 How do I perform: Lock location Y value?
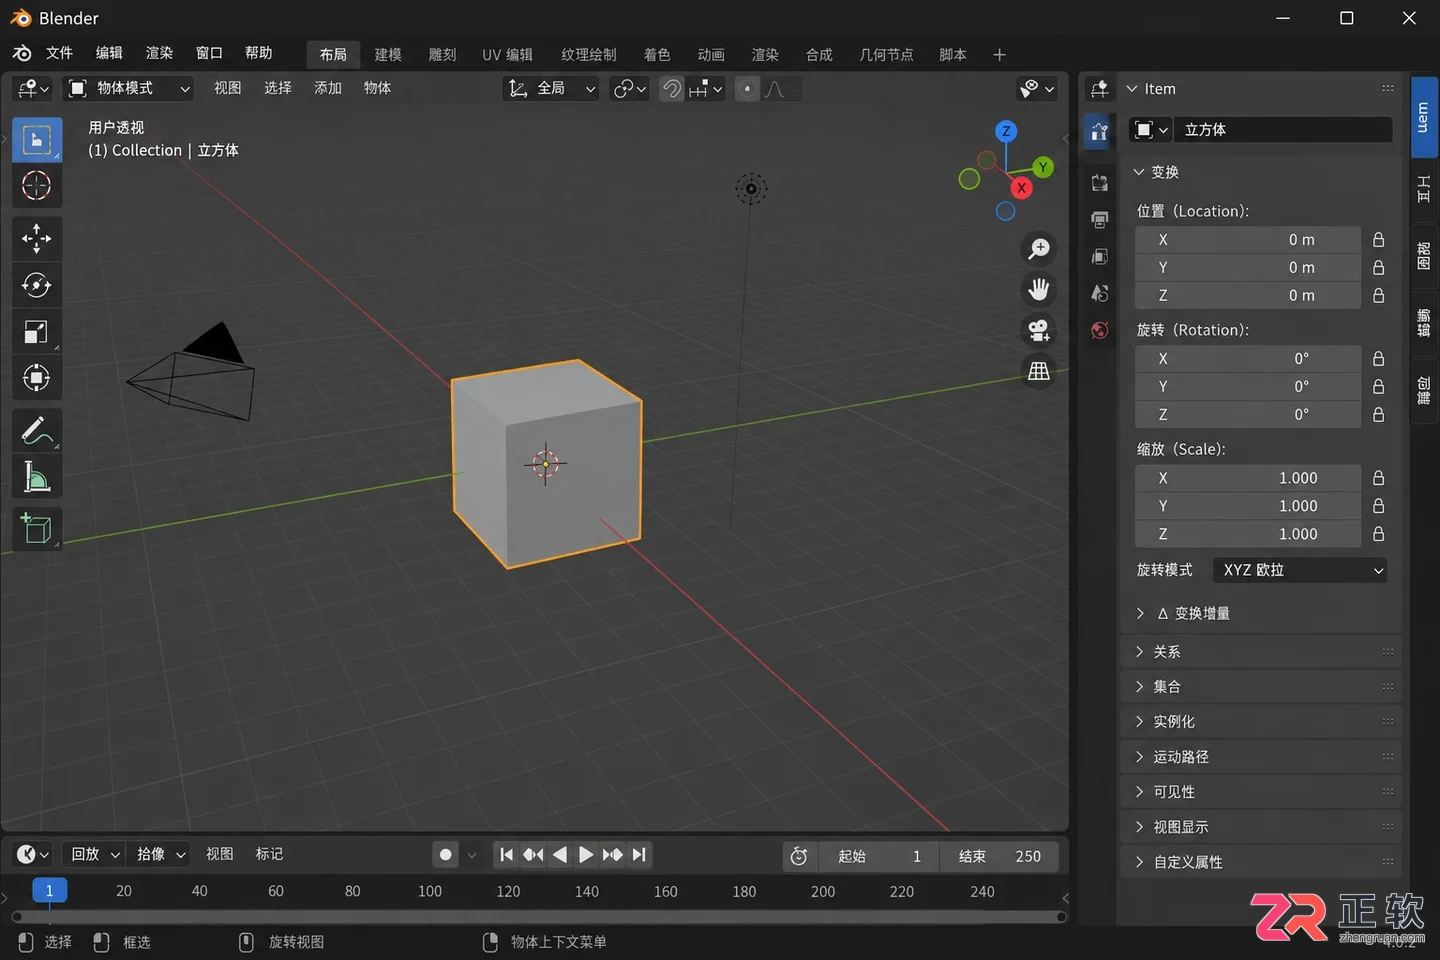pyautogui.click(x=1378, y=268)
